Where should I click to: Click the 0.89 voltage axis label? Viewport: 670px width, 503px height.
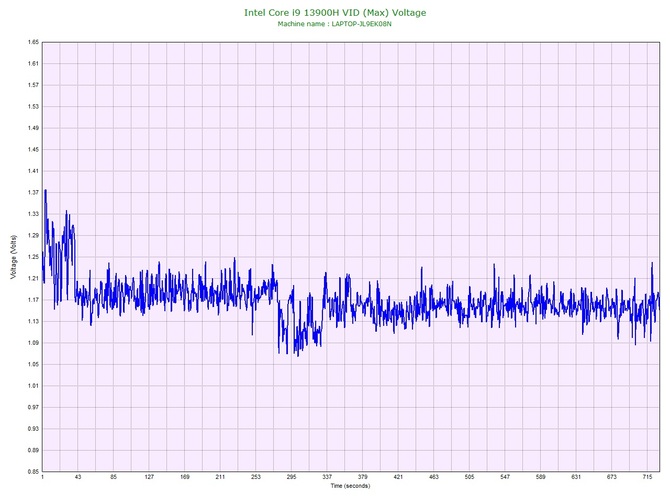pyautogui.click(x=33, y=450)
